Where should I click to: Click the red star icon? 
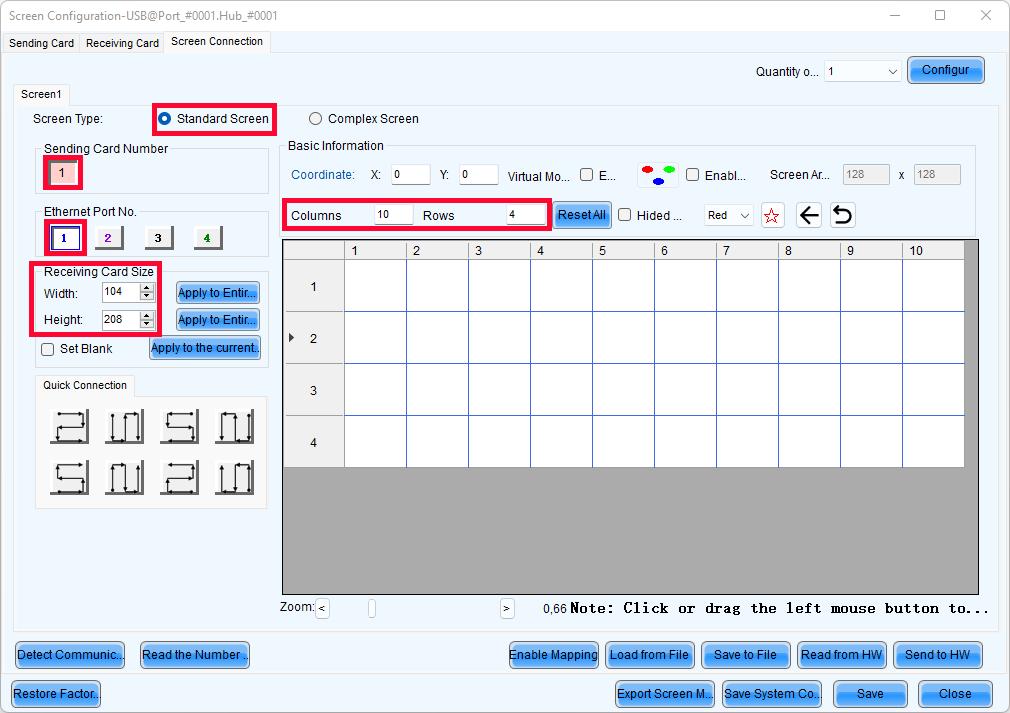pyautogui.click(x=772, y=215)
